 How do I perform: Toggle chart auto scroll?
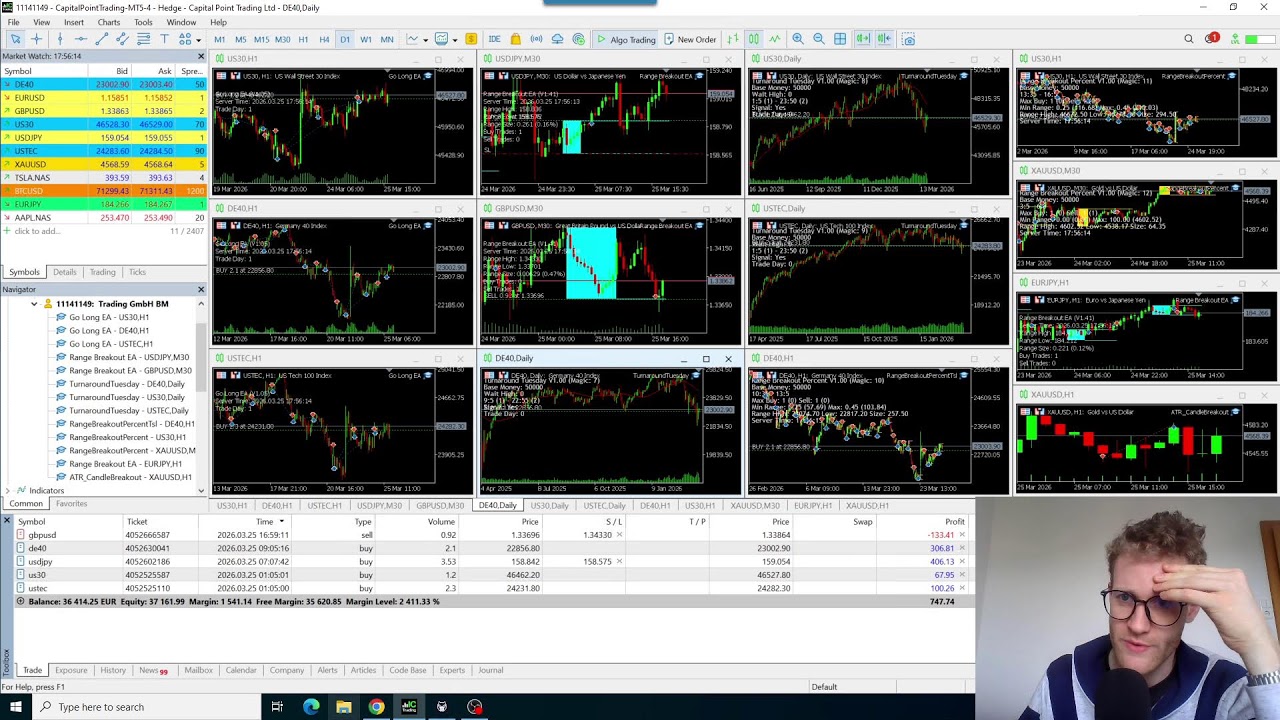coord(862,39)
